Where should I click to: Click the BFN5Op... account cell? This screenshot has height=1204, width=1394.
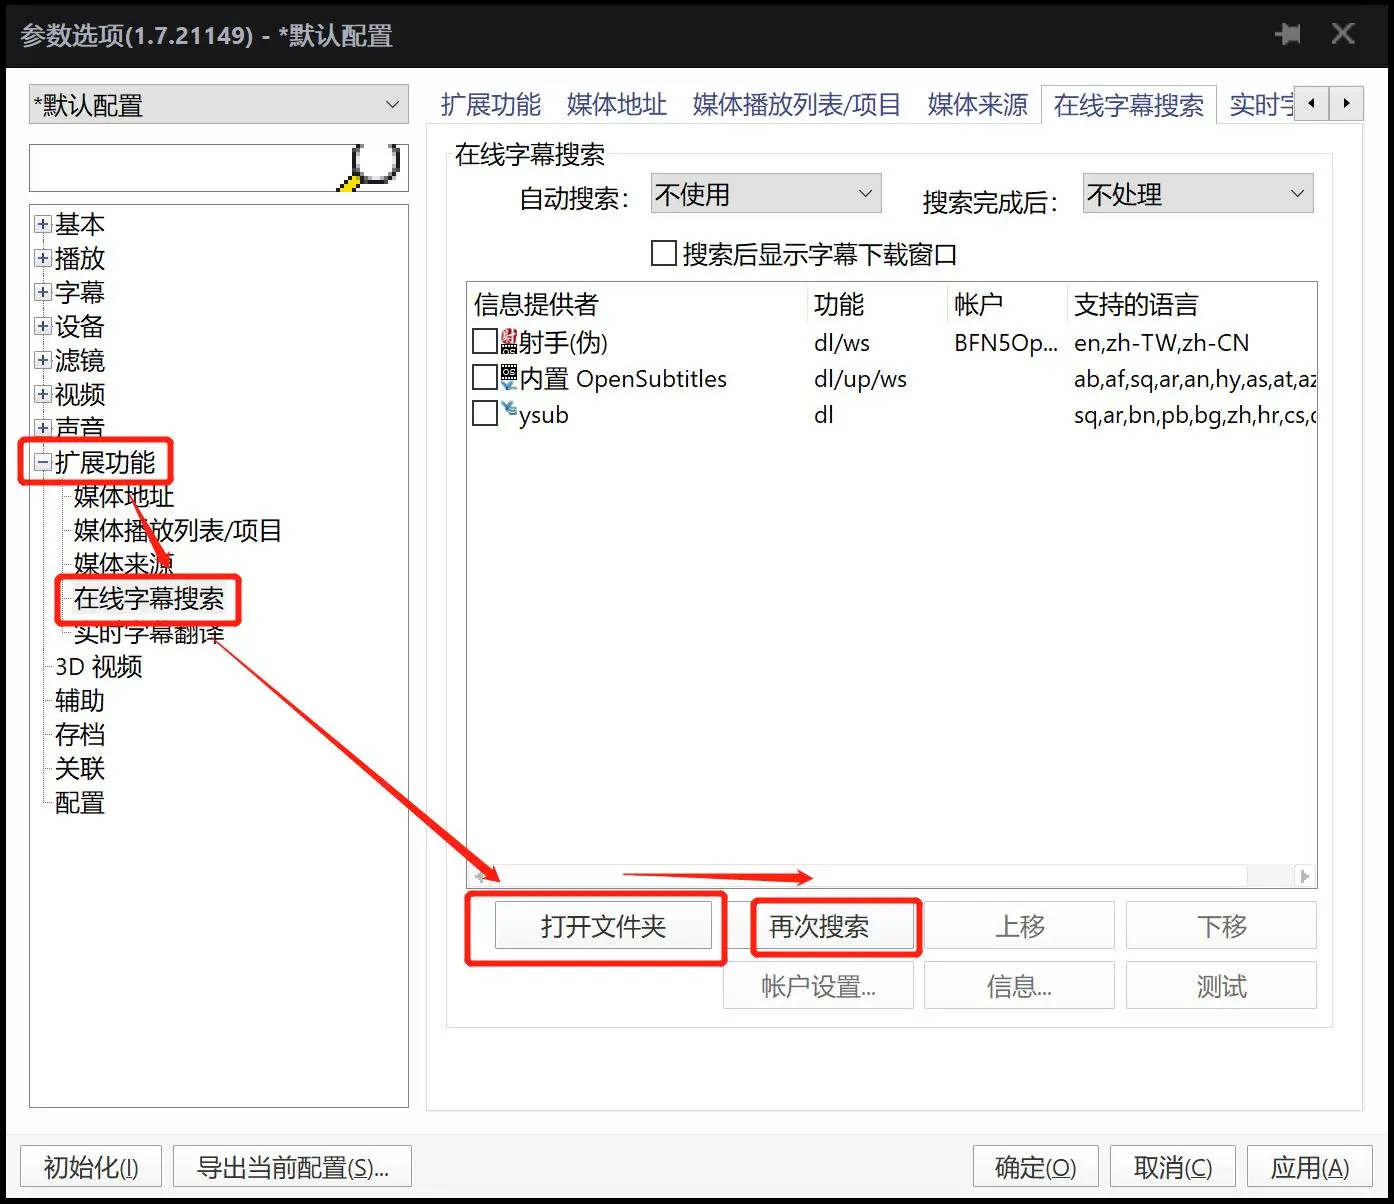tap(1005, 343)
